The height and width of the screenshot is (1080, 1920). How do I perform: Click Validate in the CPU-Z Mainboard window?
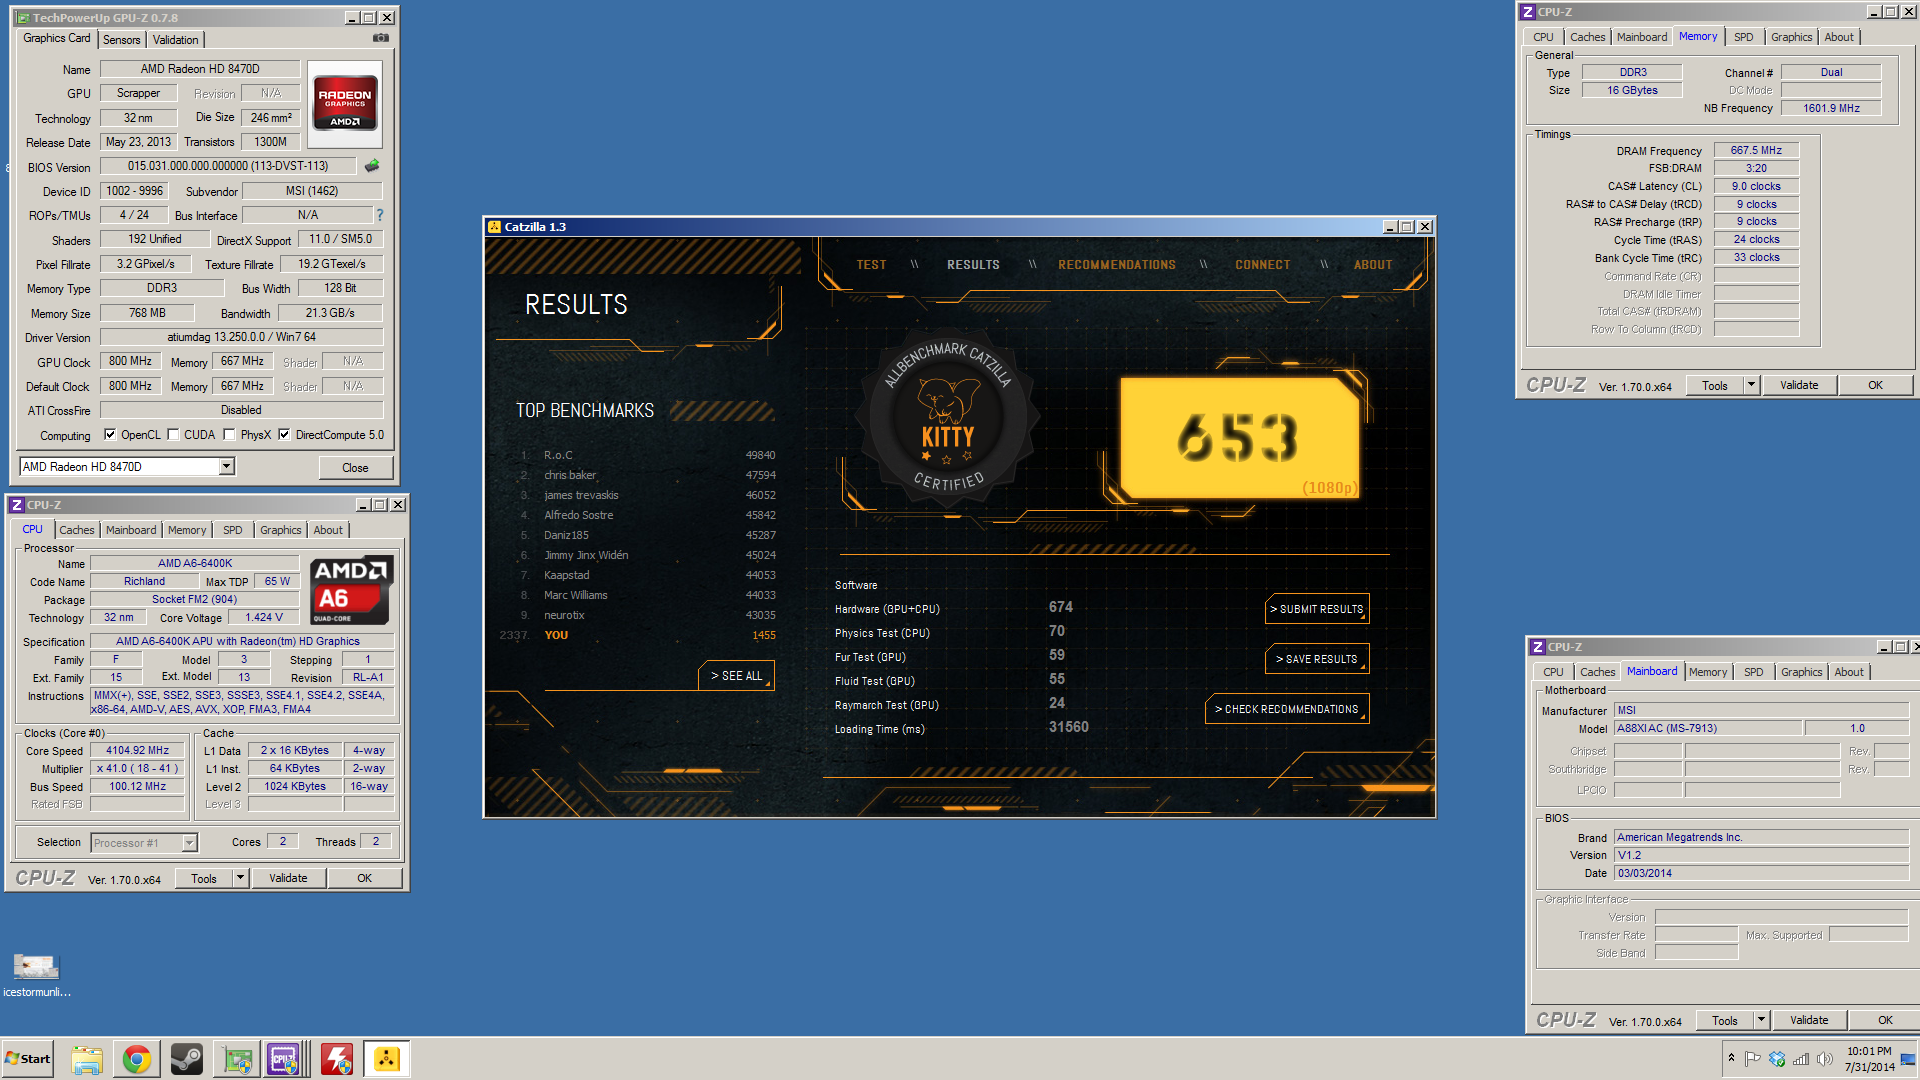pos(1809,1020)
